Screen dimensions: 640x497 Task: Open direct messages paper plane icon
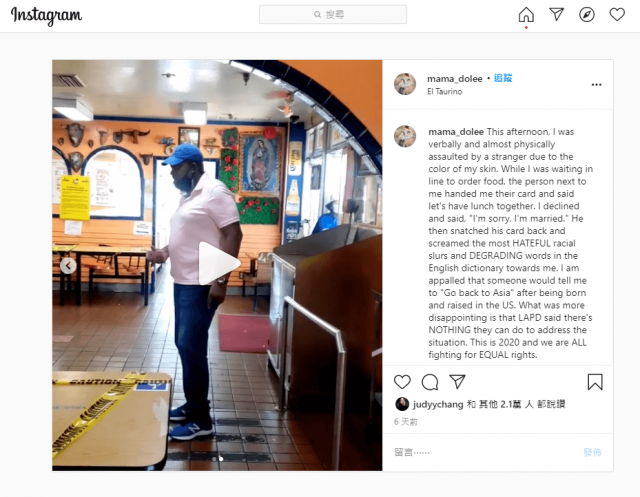tap(556, 15)
